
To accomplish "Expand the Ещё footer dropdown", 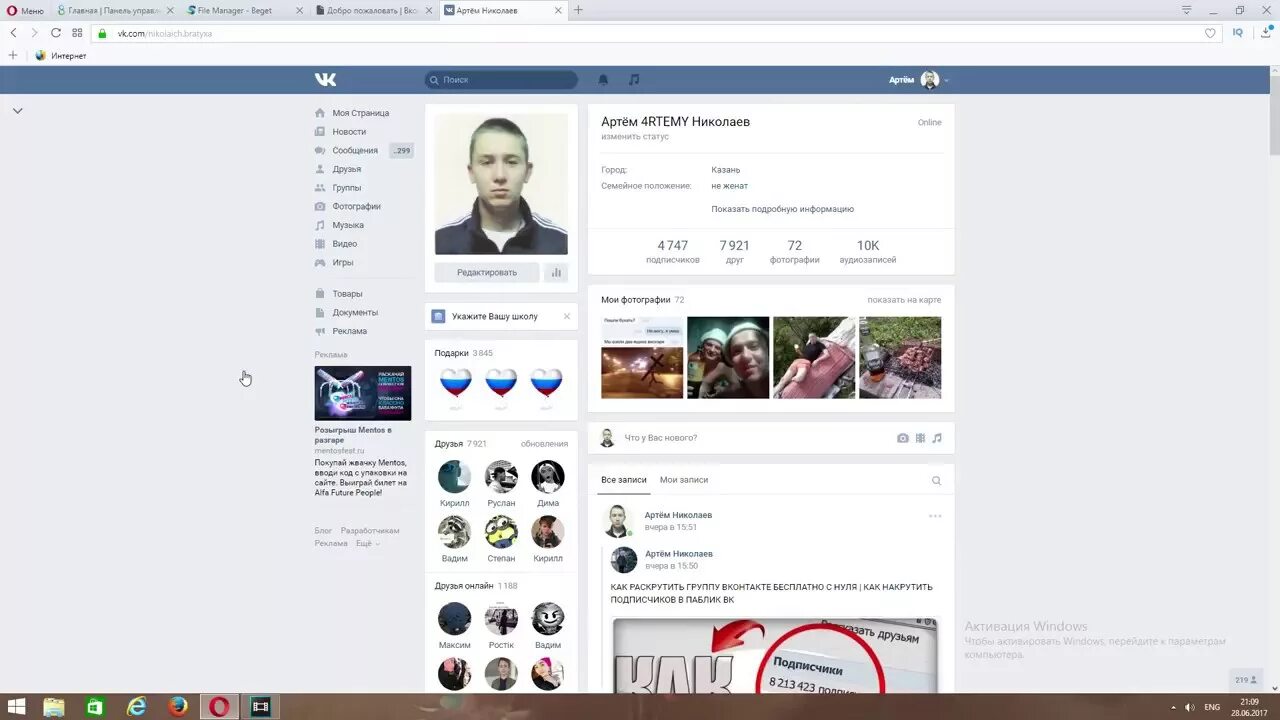I will (368, 544).
